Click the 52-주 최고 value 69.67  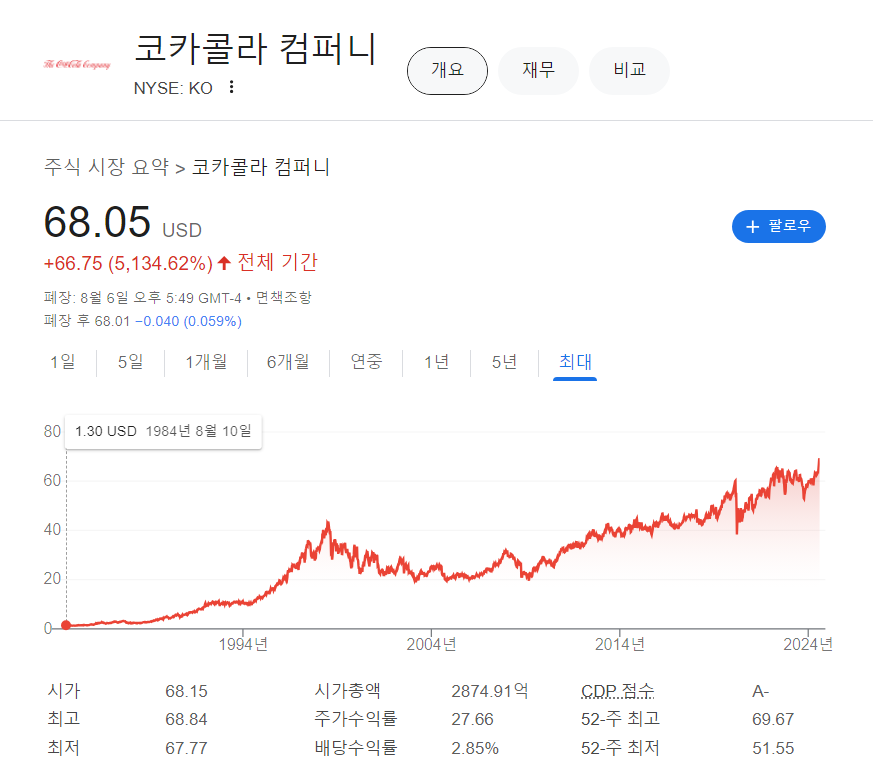point(773,720)
